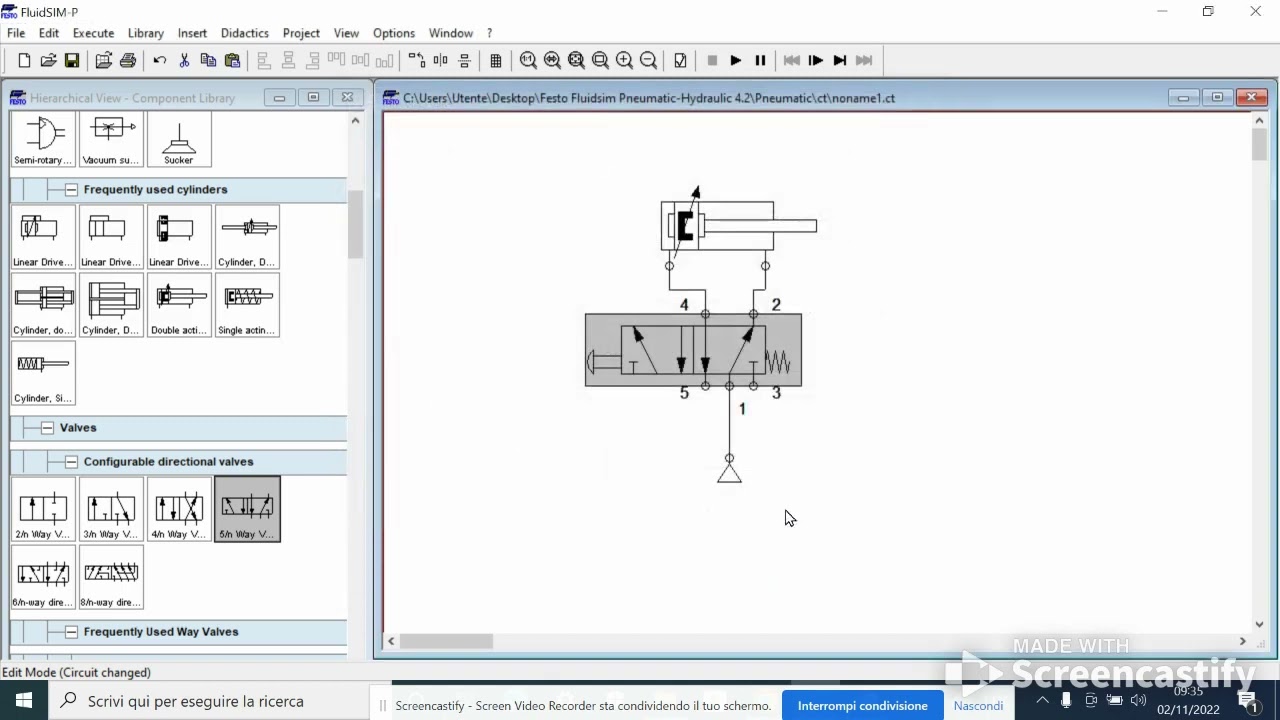Image resolution: width=1280 pixels, height=720 pixels.
Task: Select the 'Cylinder, Si...' library component
Action: click(43, 372)
